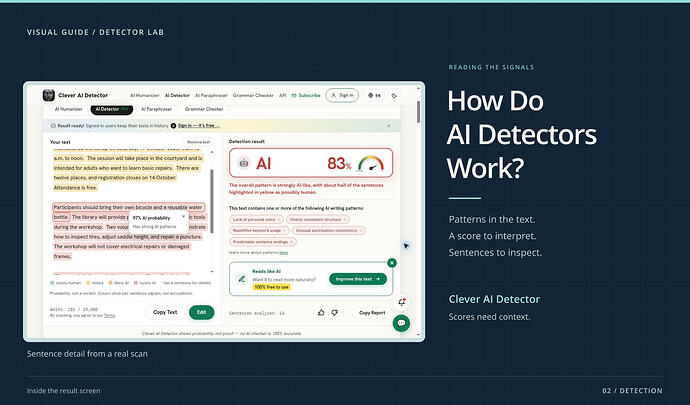This screenshot has height=405, width=690.
Task: Switch to the AI Paraphraser pill tab
Action: (x=156, y=109)
